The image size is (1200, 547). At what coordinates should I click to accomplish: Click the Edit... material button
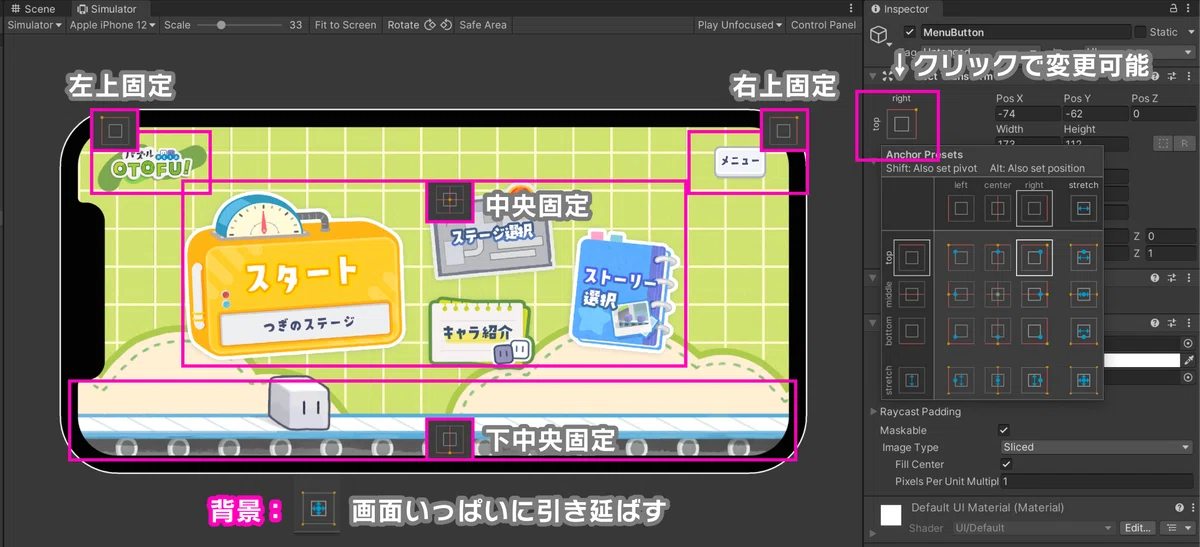click(1136, 528)
